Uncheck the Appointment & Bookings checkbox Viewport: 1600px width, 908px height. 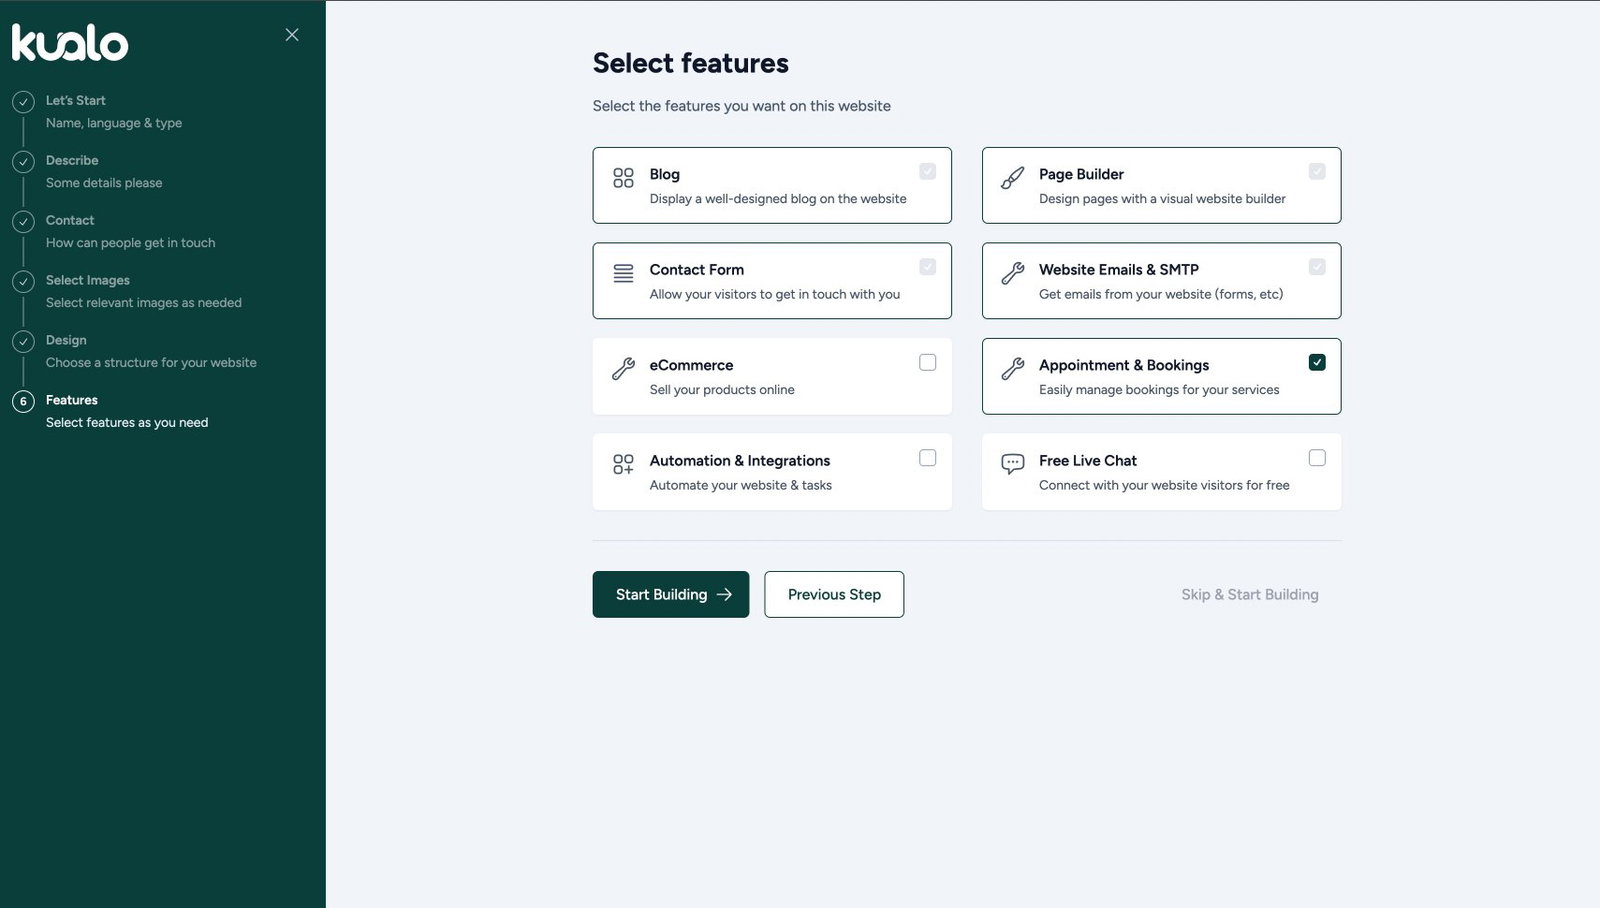coord(1317,362)
